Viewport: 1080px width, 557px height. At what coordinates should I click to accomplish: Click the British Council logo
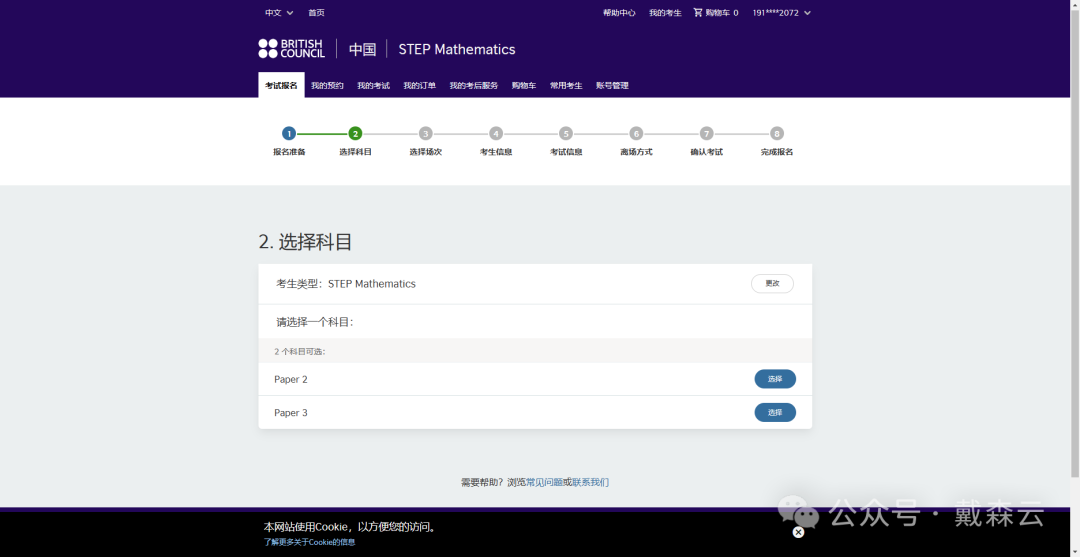pos(291,49)
